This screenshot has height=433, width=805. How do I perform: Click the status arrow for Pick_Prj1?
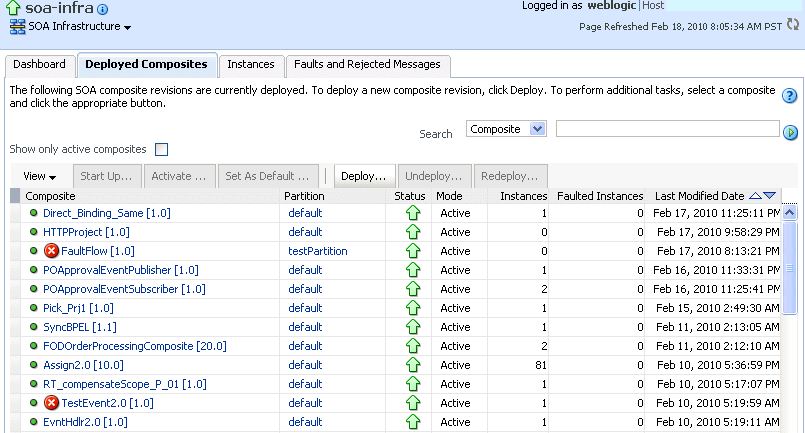(413, 308)
